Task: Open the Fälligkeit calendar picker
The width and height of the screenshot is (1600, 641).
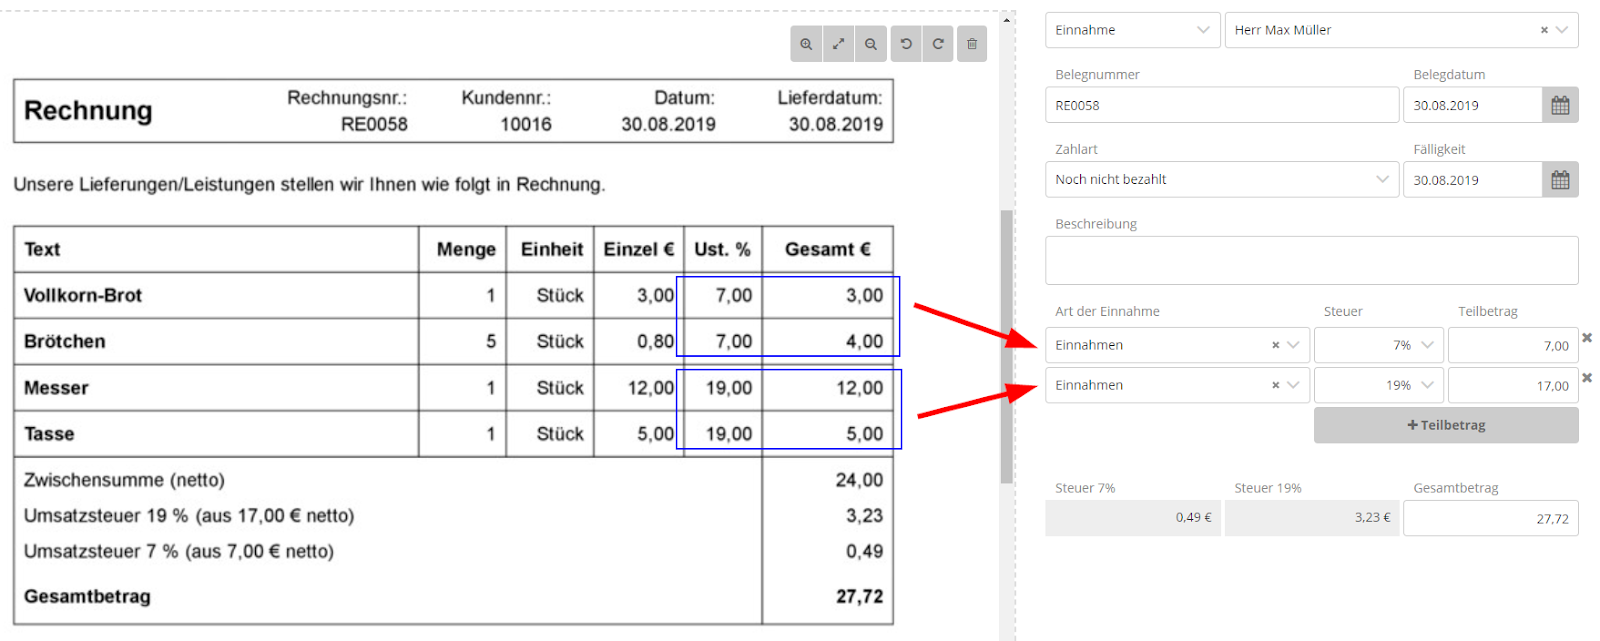Action: coord(1560,180)
